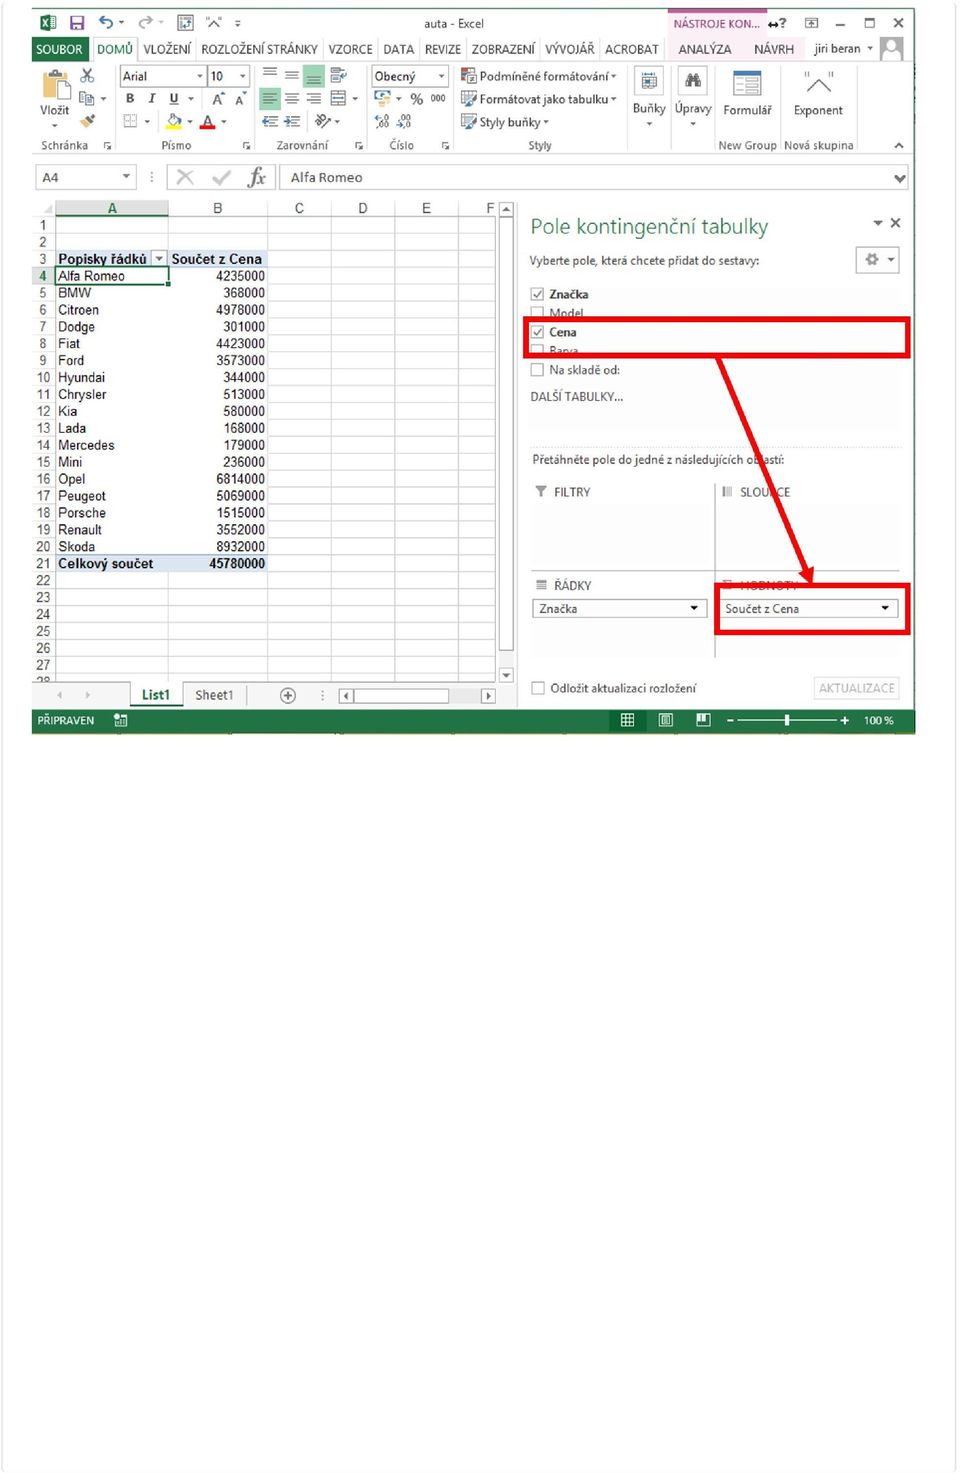Select the Mercedes row label cell

(112, 445)
